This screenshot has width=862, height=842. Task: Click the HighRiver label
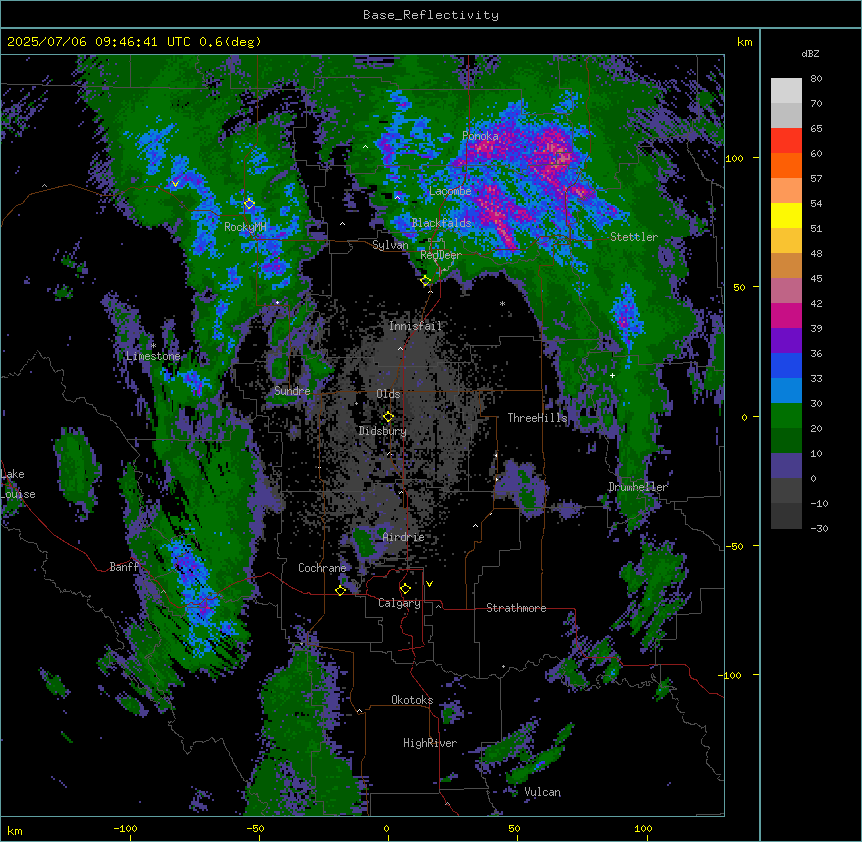(x=430, y=743)
